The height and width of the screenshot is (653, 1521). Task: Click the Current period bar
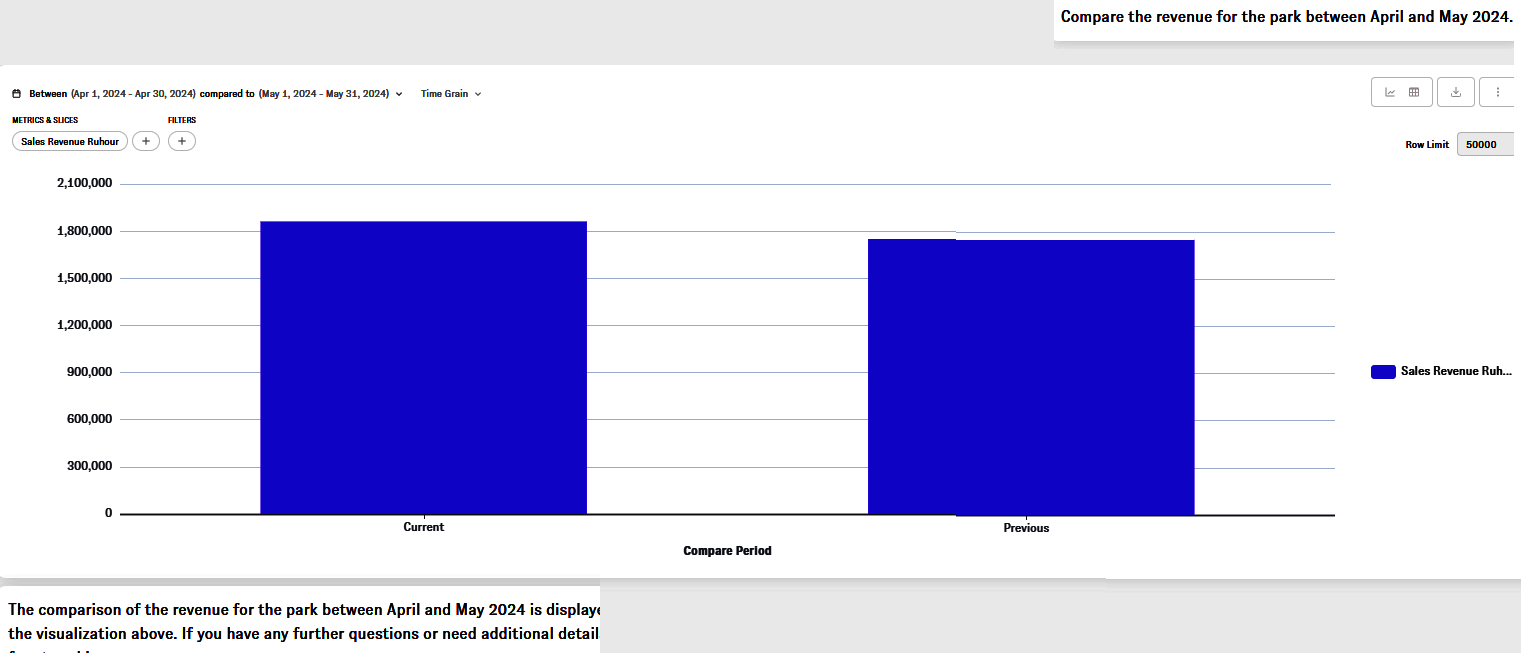click(423, 367)
